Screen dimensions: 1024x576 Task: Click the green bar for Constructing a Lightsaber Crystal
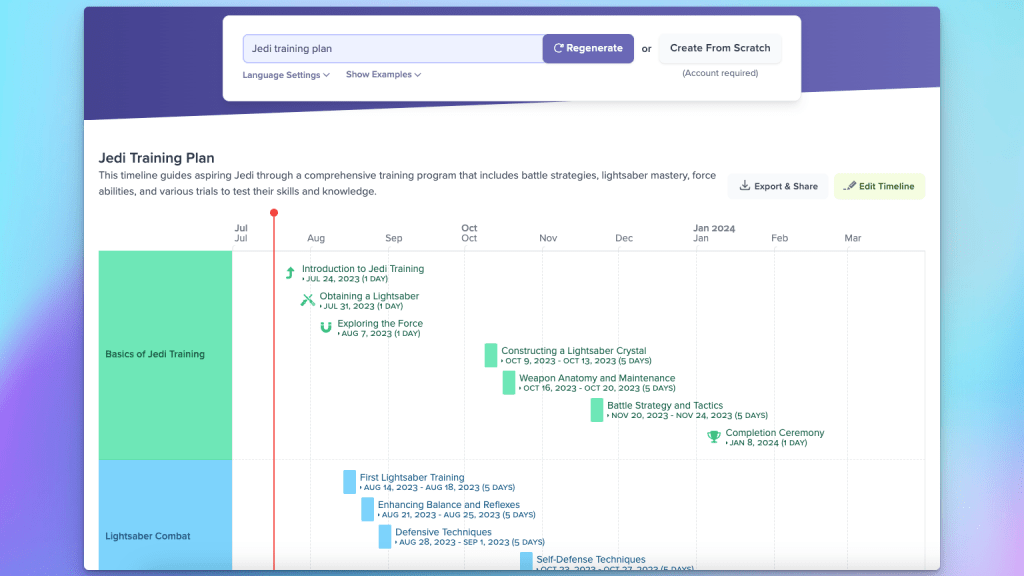[491, 355]
